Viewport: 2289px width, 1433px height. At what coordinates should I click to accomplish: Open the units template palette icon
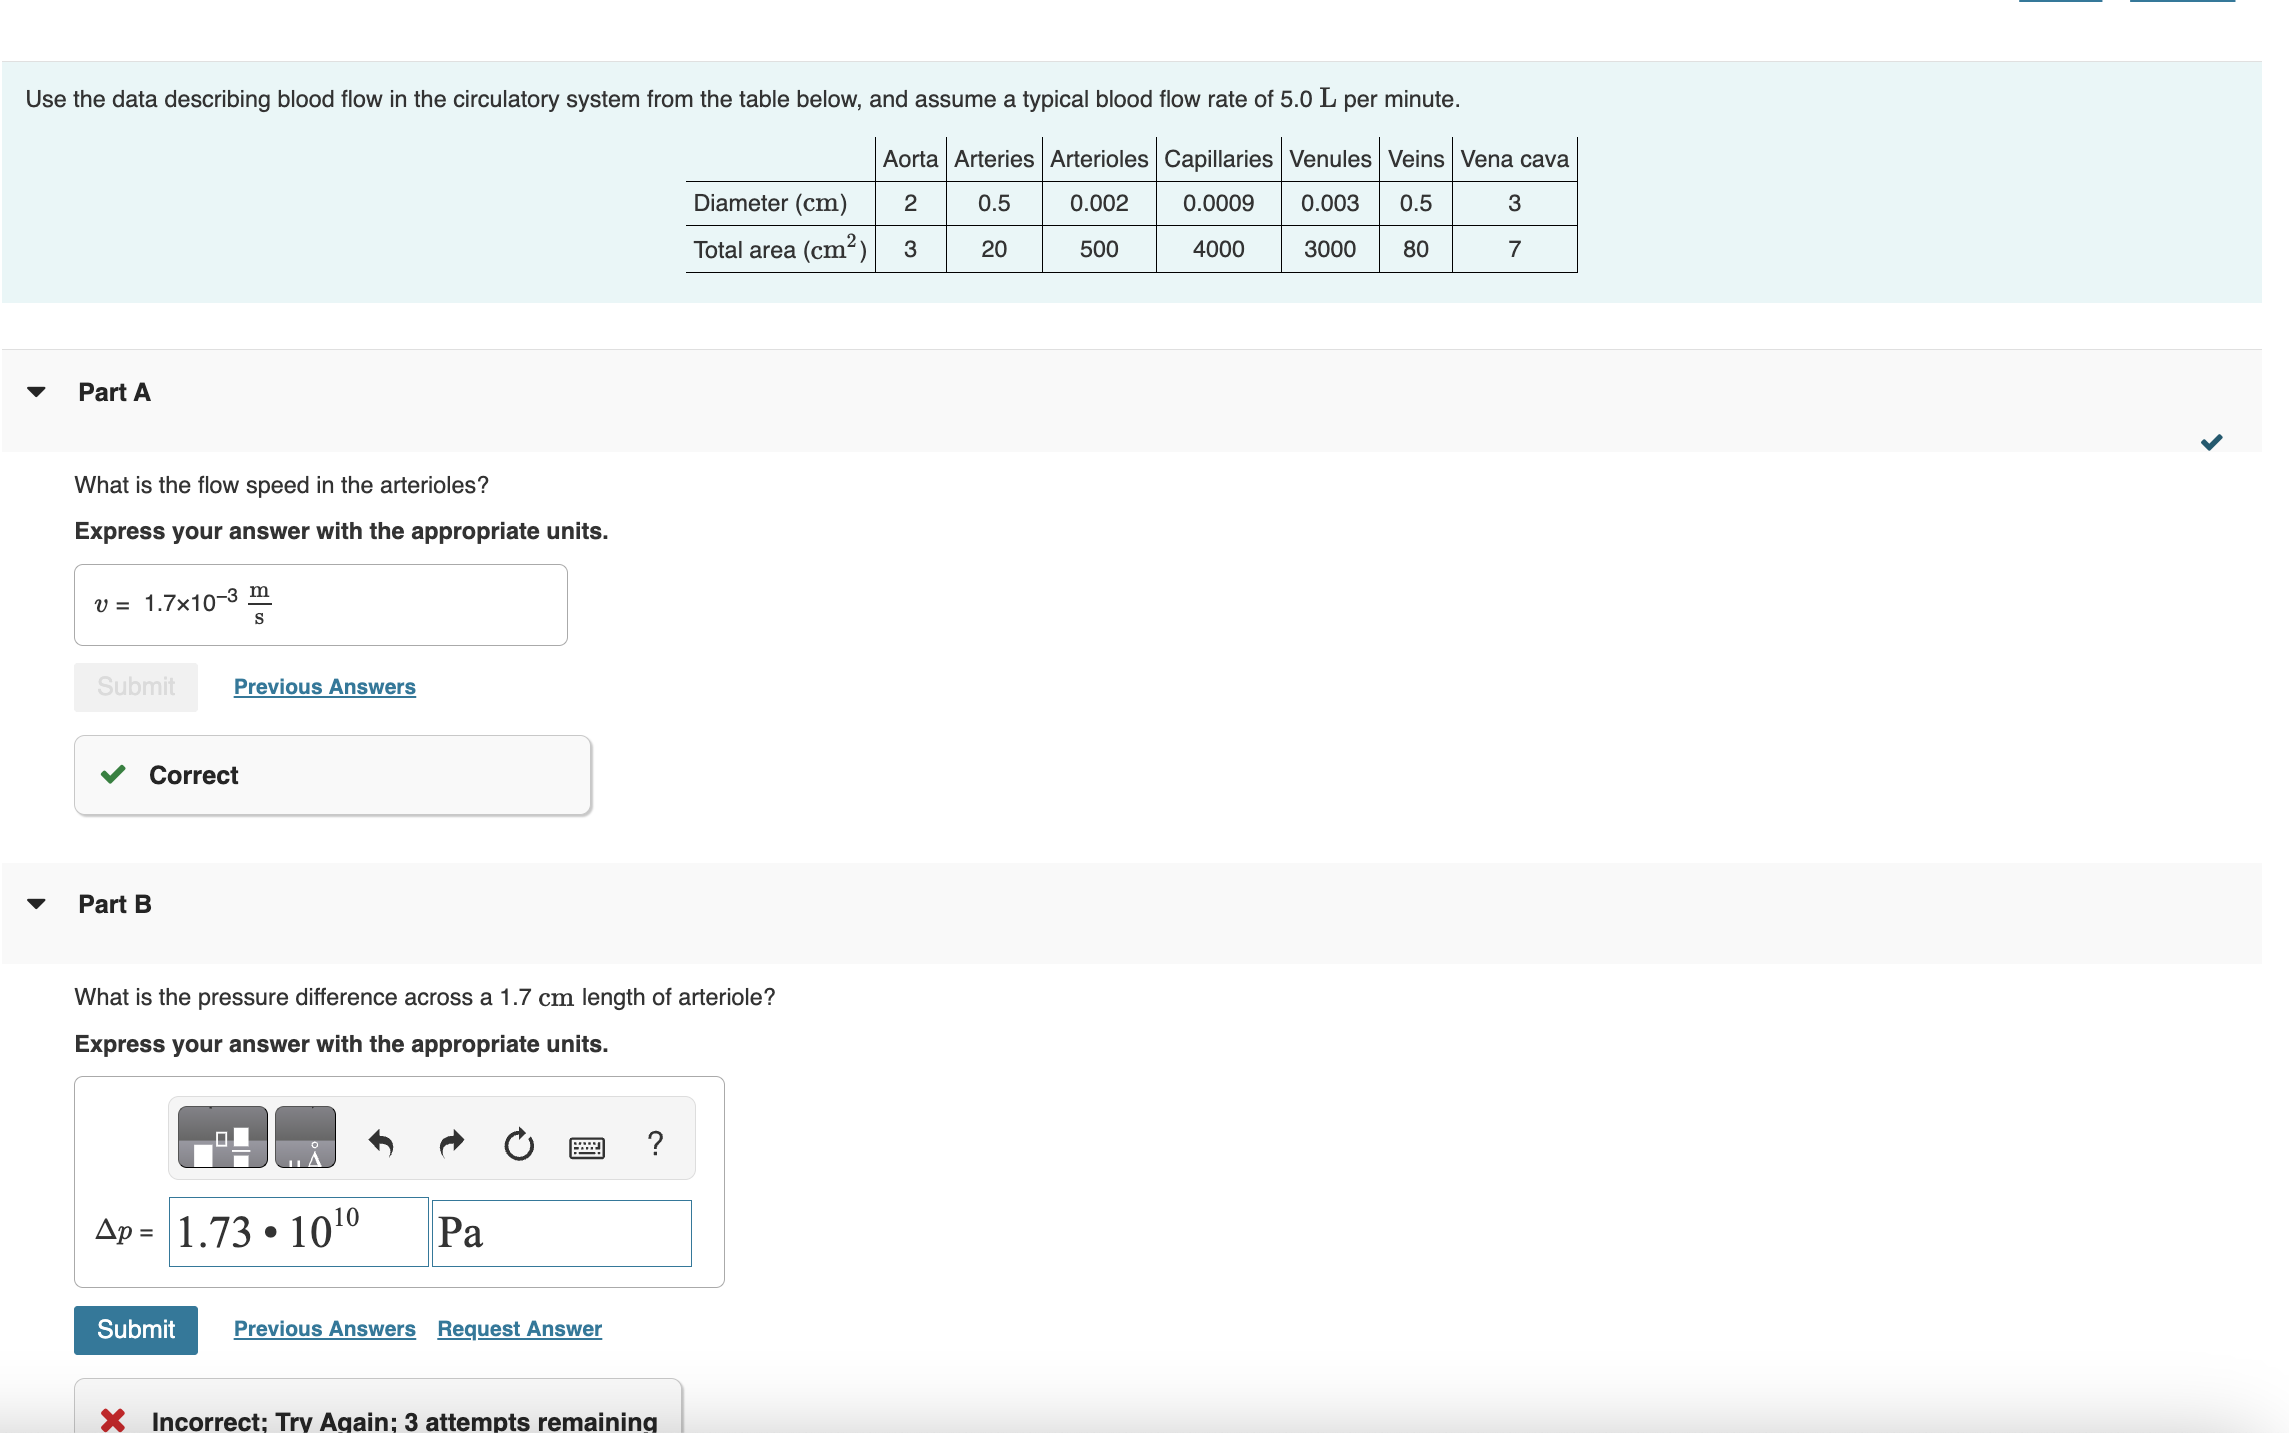pos(305,1137)
